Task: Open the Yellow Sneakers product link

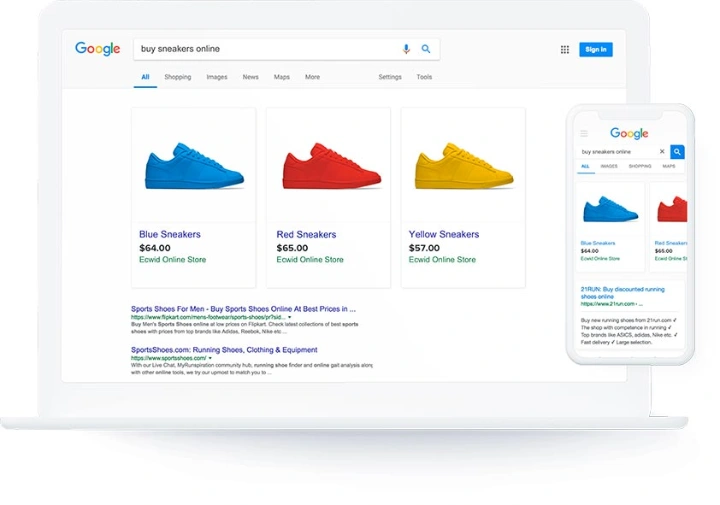Action: pyautogui.click(x=444, y=234)
